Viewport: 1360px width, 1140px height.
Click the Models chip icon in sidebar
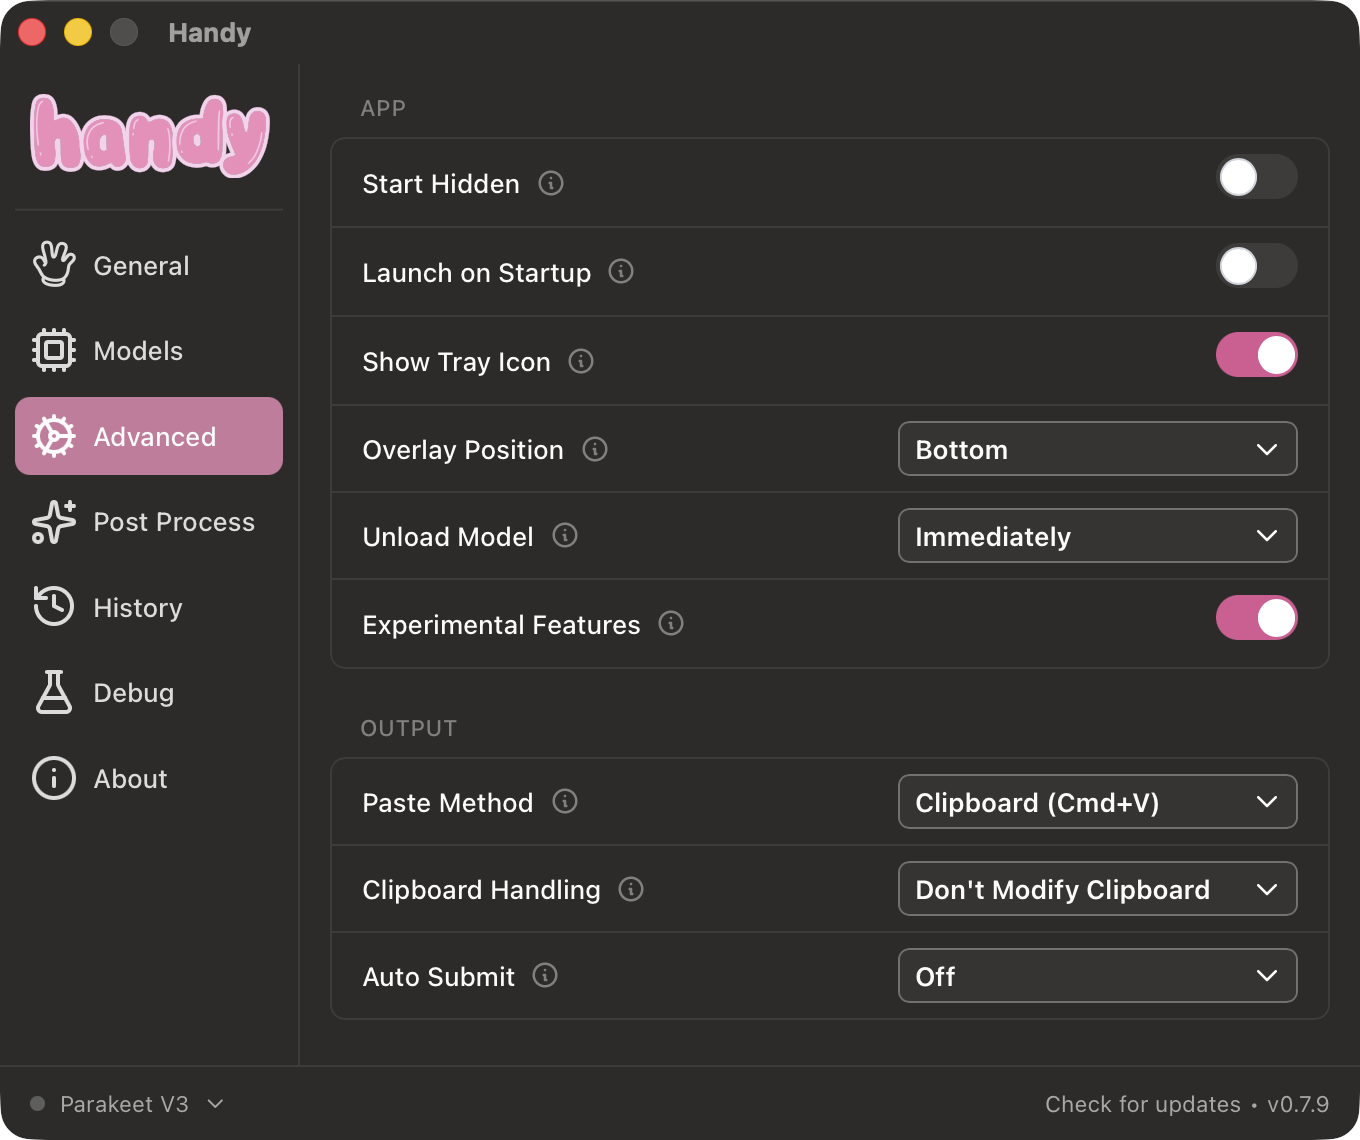click(x=54, y=350)
